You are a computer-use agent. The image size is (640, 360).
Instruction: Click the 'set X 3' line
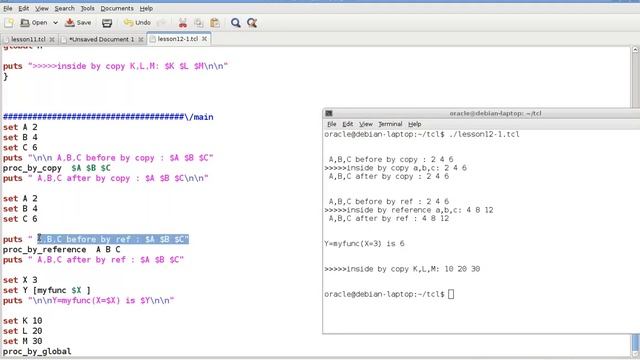[20, 280]
